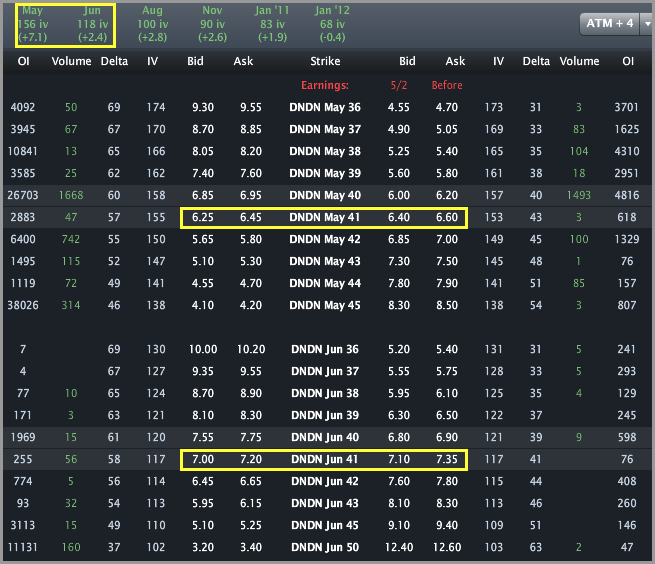The image size is (655, 564).
Task: Click May 40 call volume 1668
Action: (x=71, y=196)
